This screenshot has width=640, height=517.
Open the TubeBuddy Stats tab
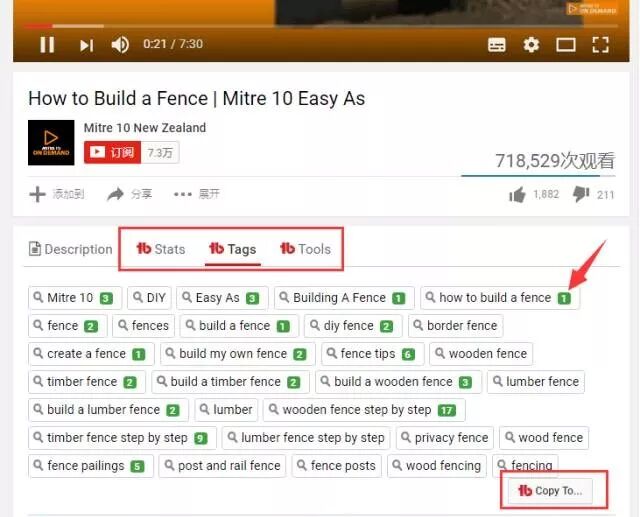click(x=160, y=249)
